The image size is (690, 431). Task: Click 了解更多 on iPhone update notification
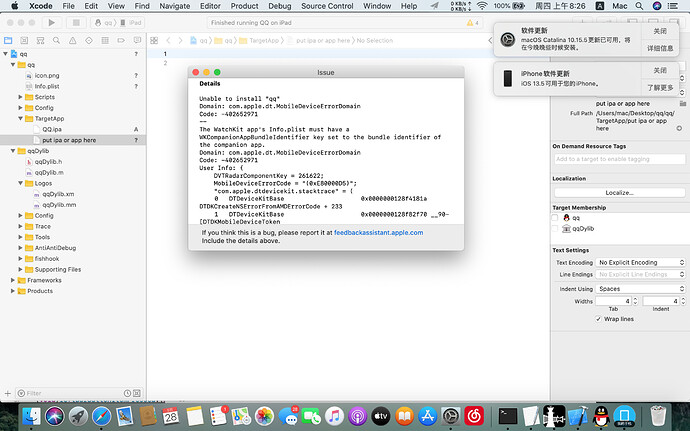(x=660, y=87)
